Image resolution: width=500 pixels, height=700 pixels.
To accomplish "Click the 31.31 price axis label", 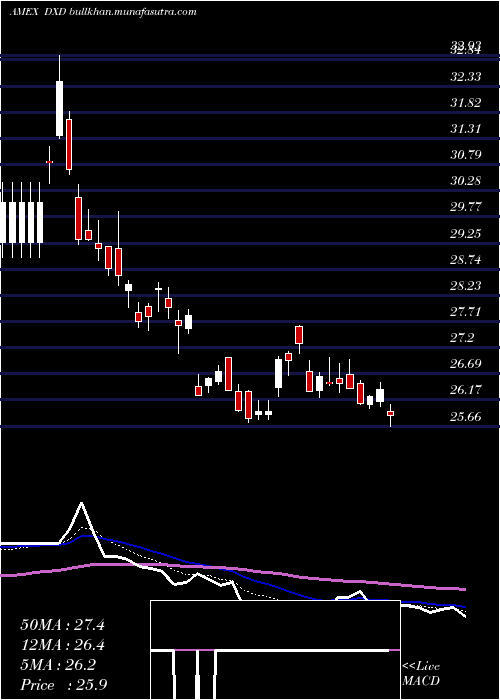I will click(x=466, y=129).
